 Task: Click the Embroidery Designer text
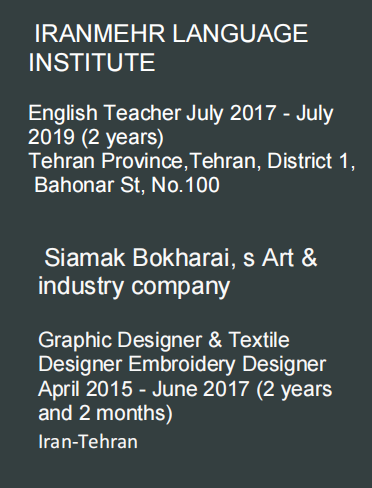[227, 364]
